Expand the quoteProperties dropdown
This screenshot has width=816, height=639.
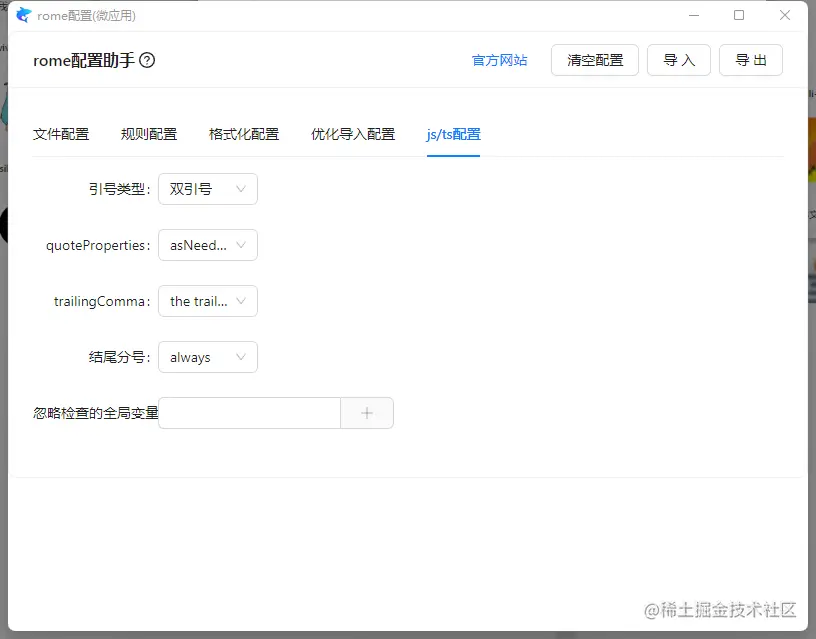(x=208, y=245)
